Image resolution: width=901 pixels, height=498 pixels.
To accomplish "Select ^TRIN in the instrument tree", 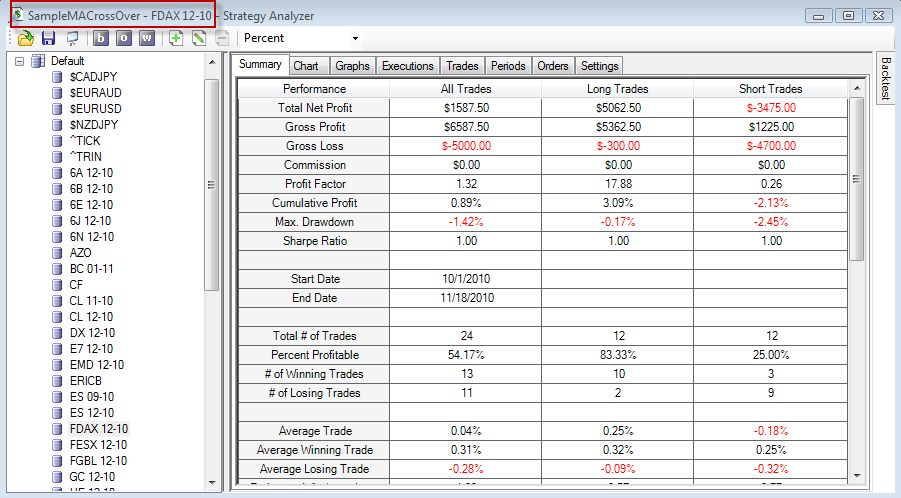I will point(86,157).
